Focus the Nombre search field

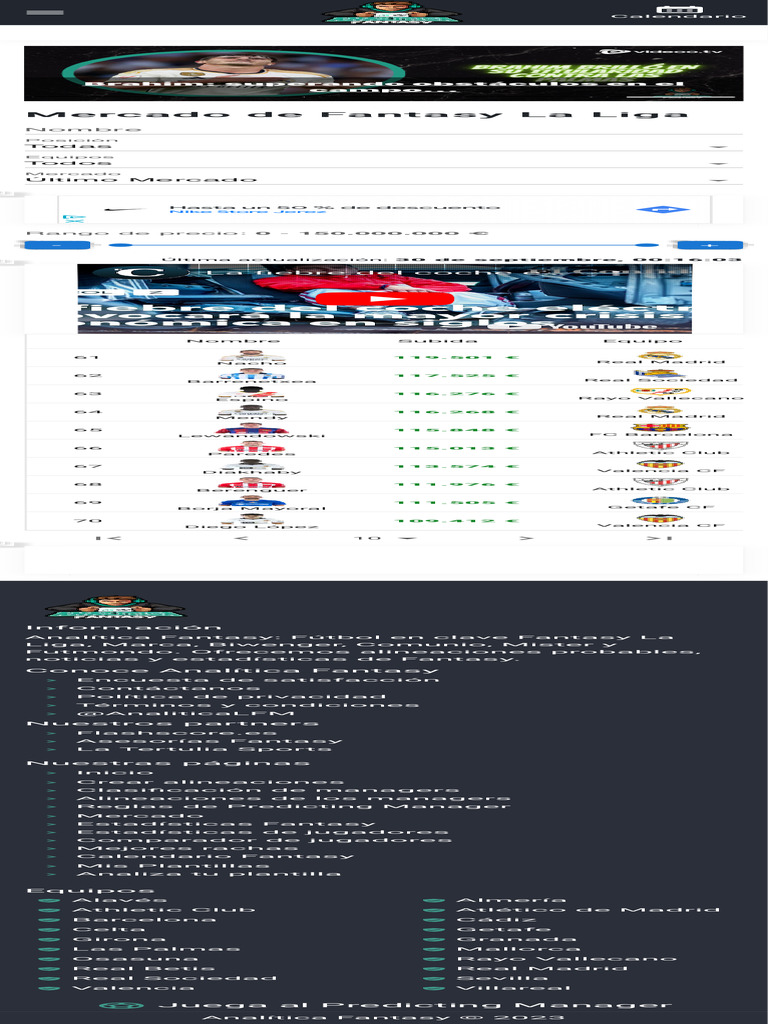click(x=383, y=130)
